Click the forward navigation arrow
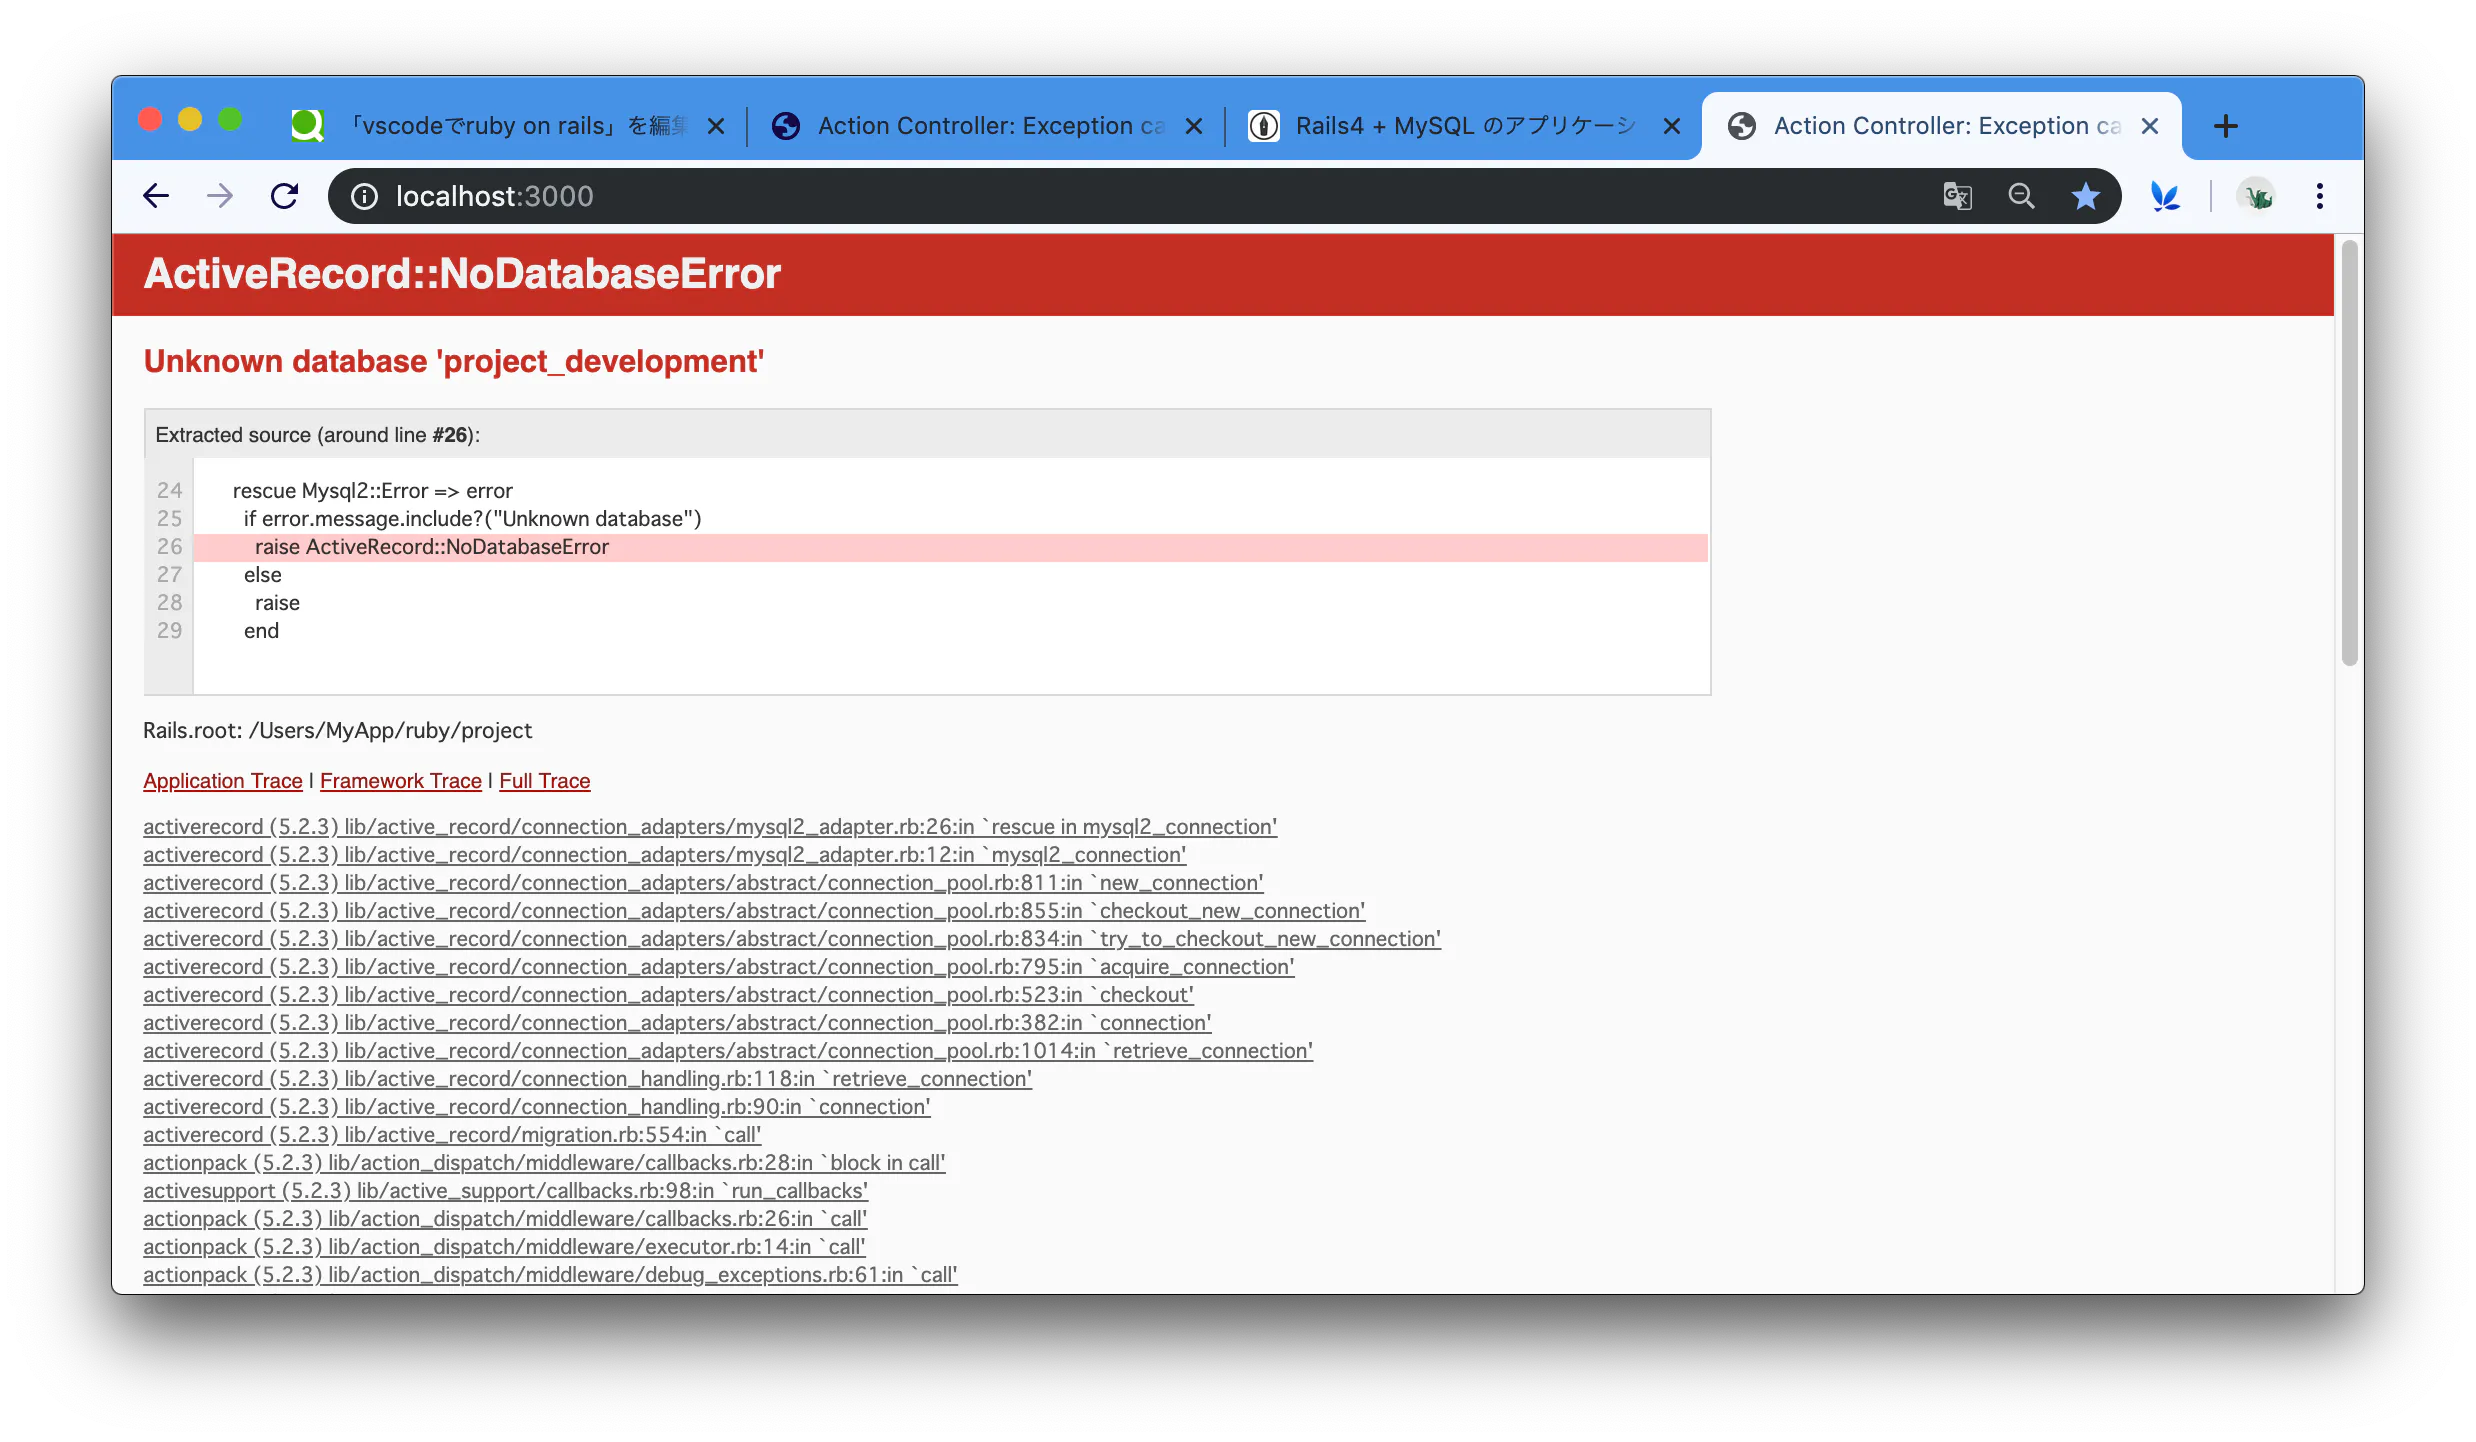The image size is (2476, 1442). point(220,196)
